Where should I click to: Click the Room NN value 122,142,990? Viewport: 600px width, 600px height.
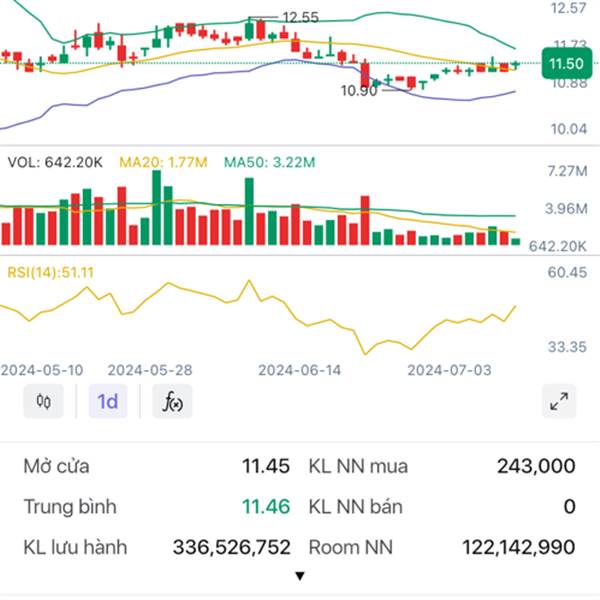(x=518, y=547)
